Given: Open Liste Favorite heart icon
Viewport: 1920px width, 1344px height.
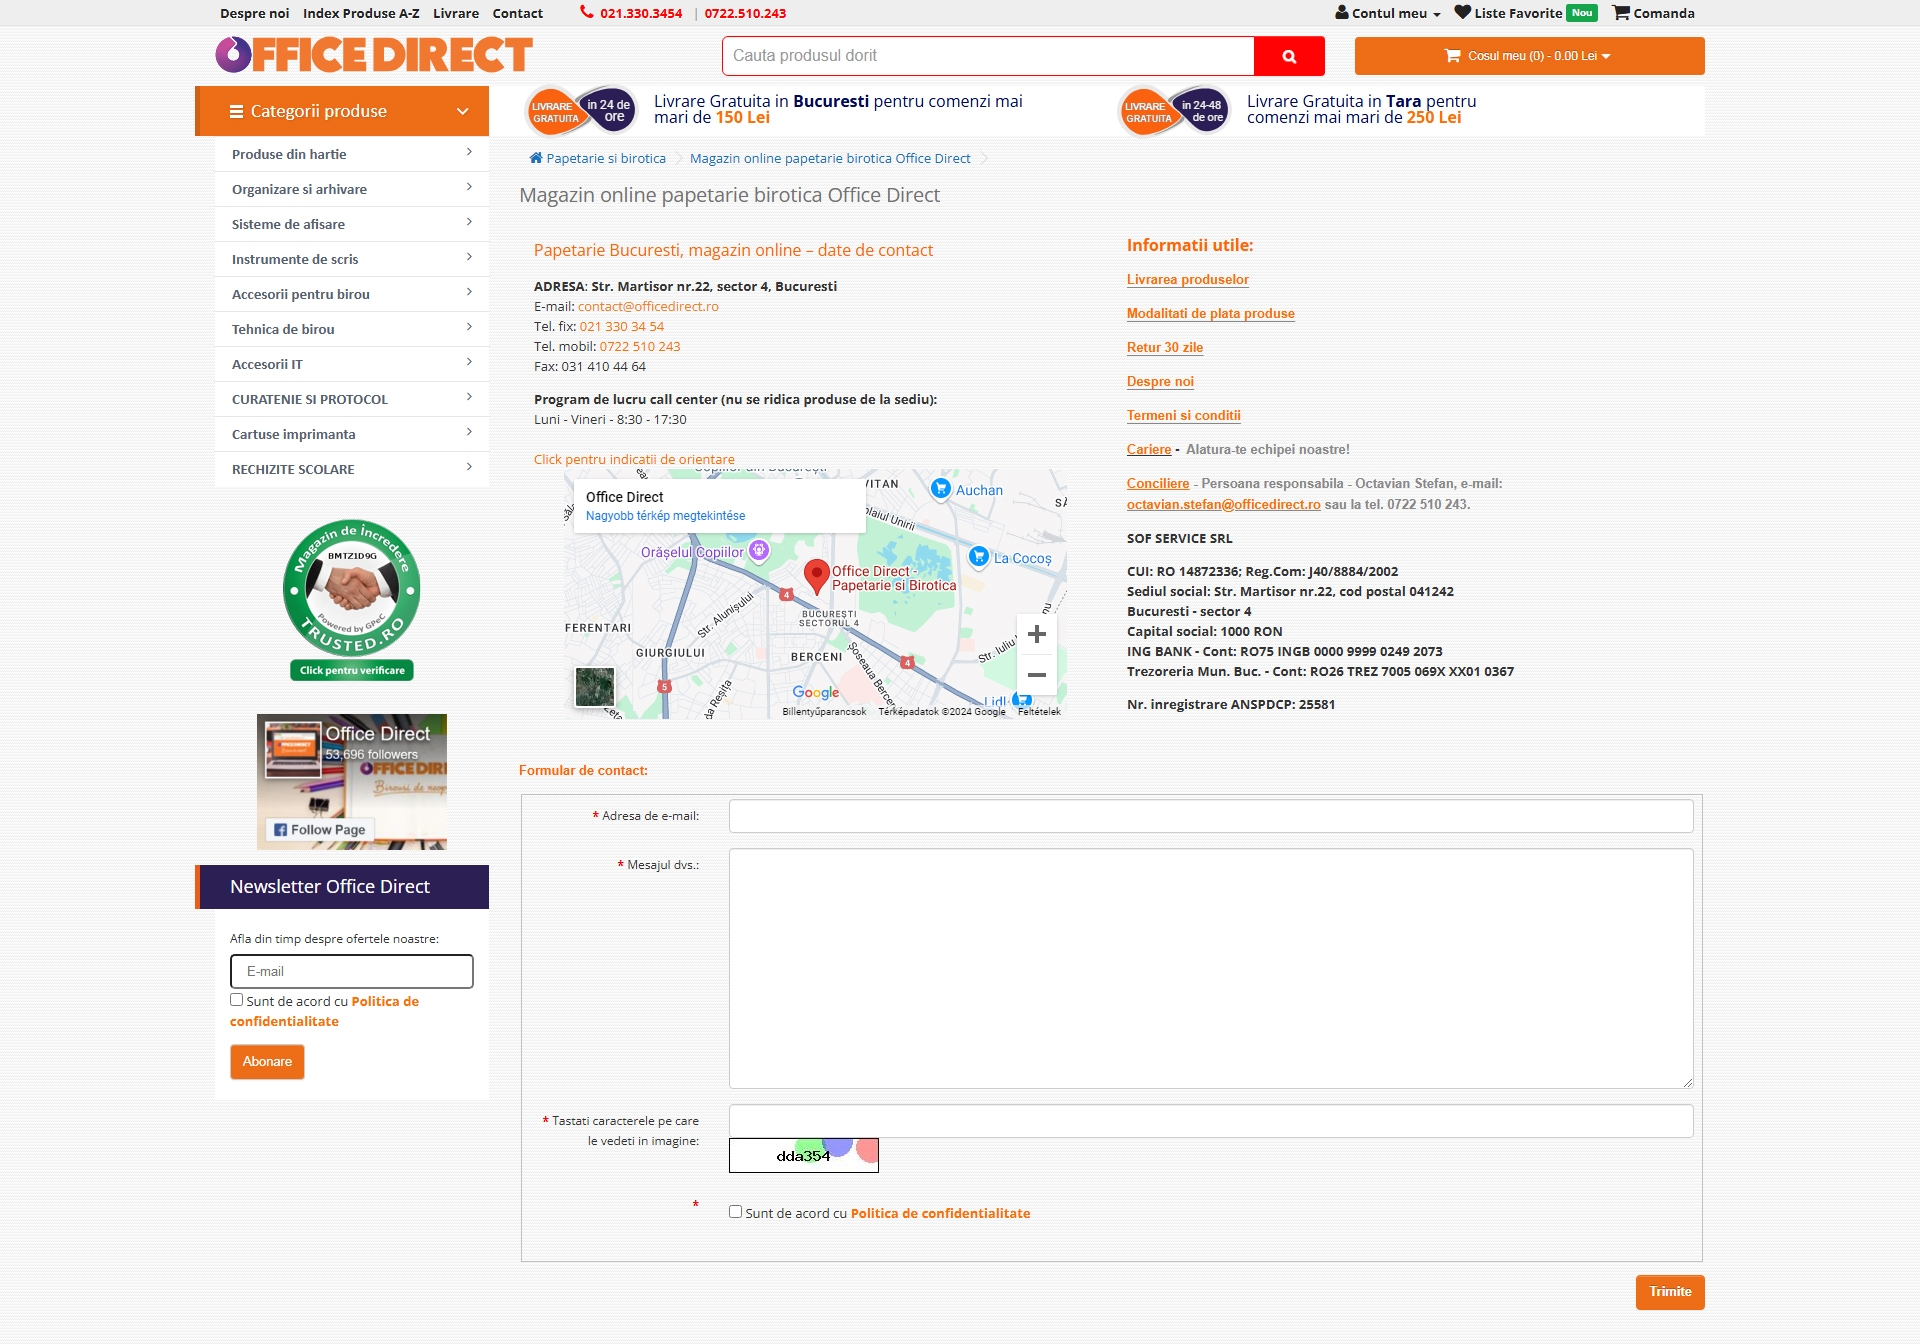Looking at the screenshot, I should [1462, 13].
